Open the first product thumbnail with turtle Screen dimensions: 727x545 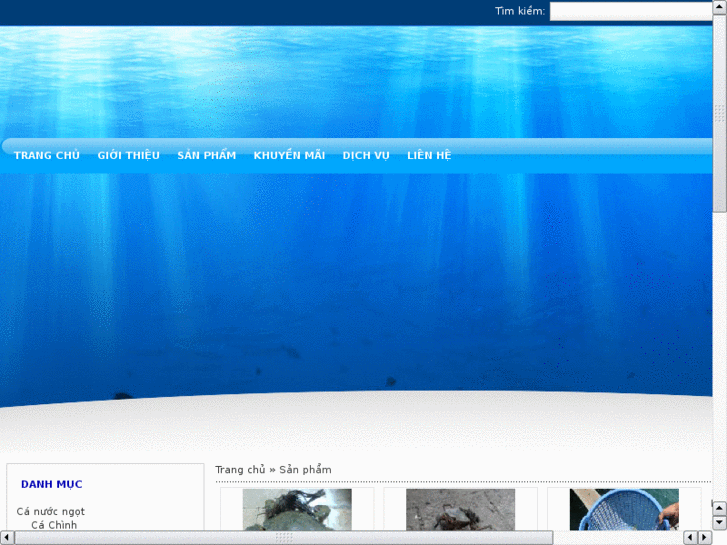click(297, 509)
